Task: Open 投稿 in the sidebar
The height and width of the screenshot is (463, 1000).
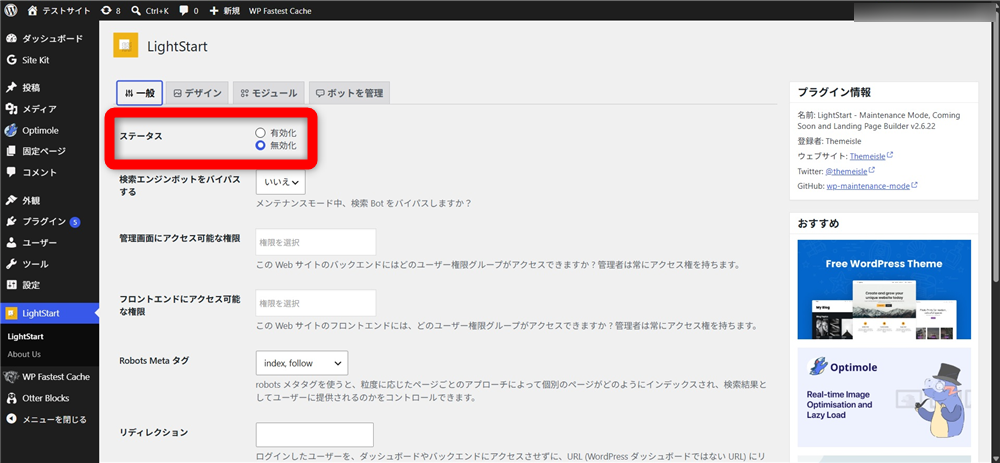Action: tap(49, 87)
